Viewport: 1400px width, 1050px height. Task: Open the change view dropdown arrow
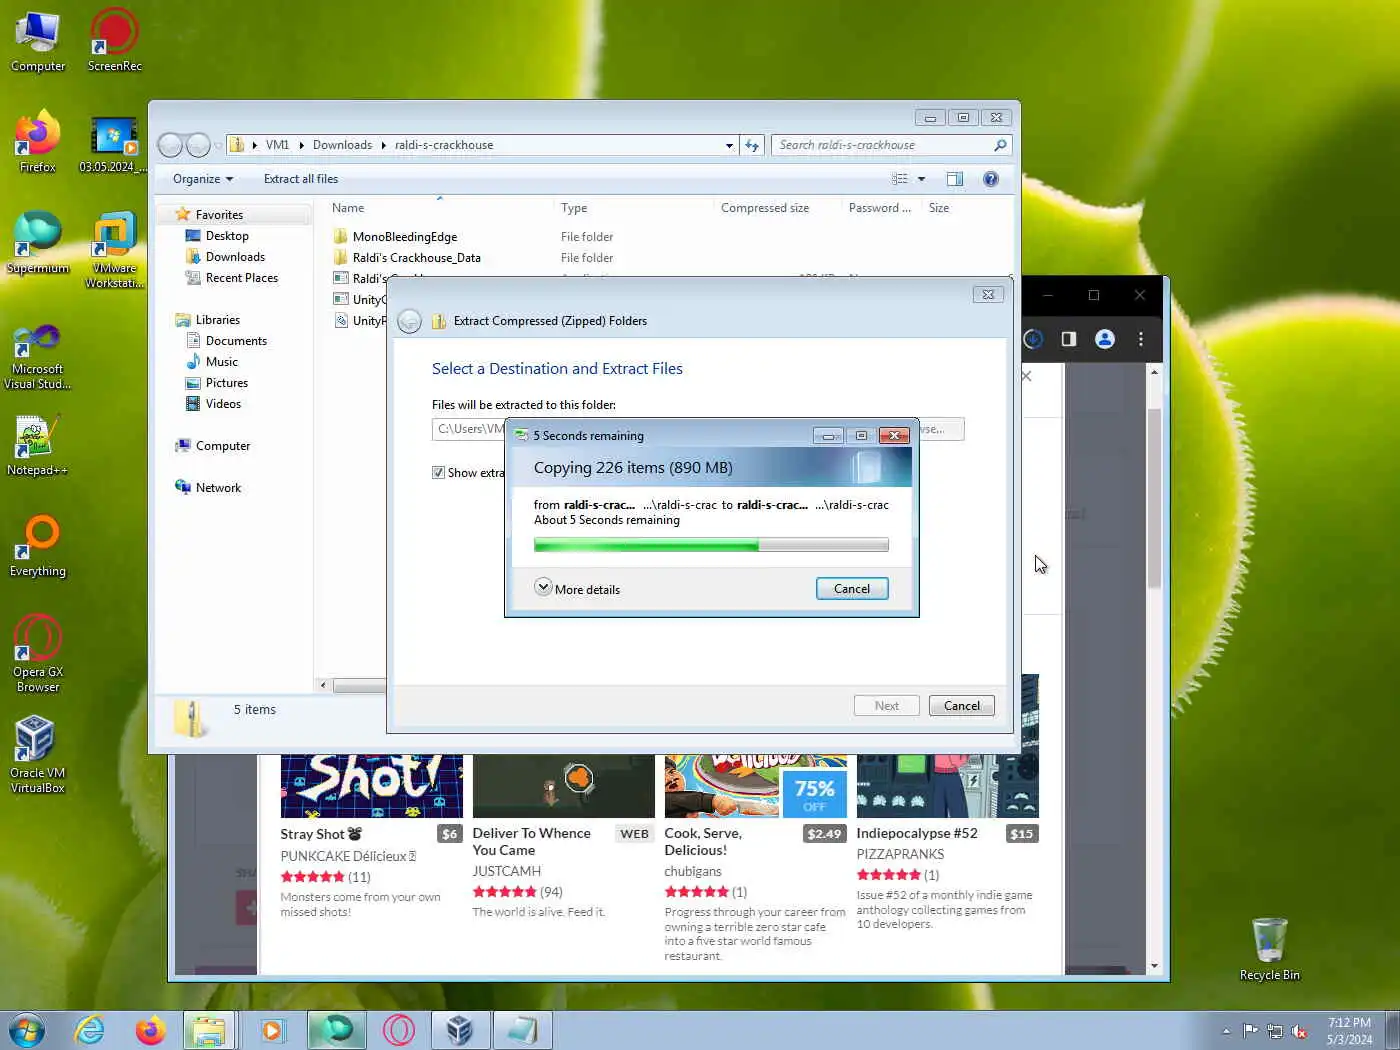[921, 179]
